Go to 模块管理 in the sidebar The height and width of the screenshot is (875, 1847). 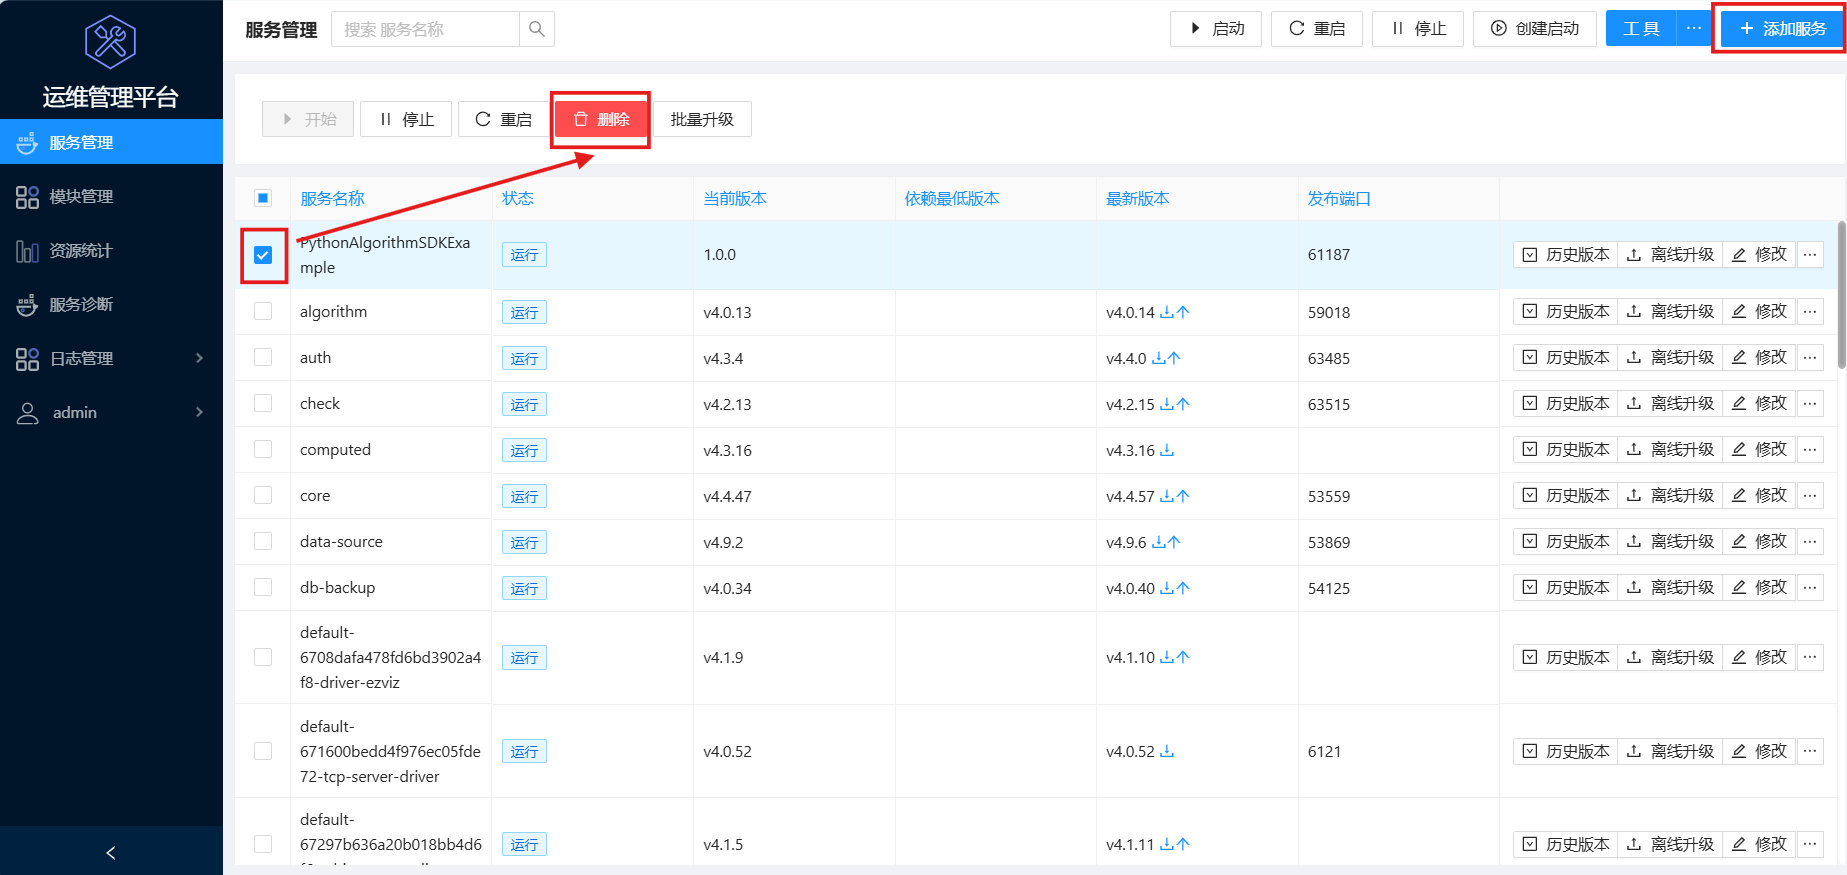[x=81, y=196]
